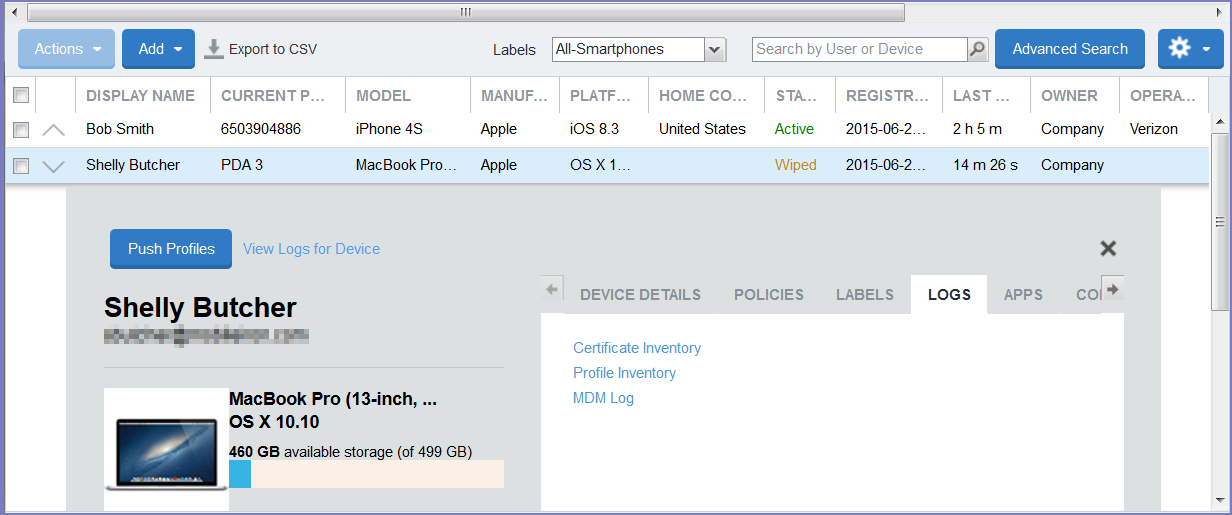
Task: Expand the Bob Smith row chevron
Action: (54, 130)
